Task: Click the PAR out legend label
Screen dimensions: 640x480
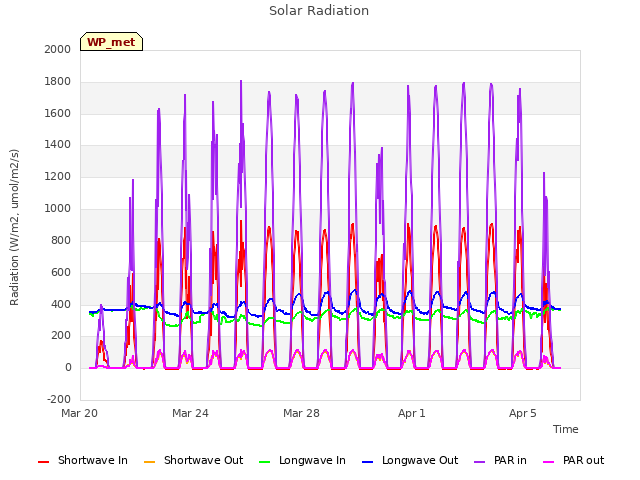Action: pos(583,460)
